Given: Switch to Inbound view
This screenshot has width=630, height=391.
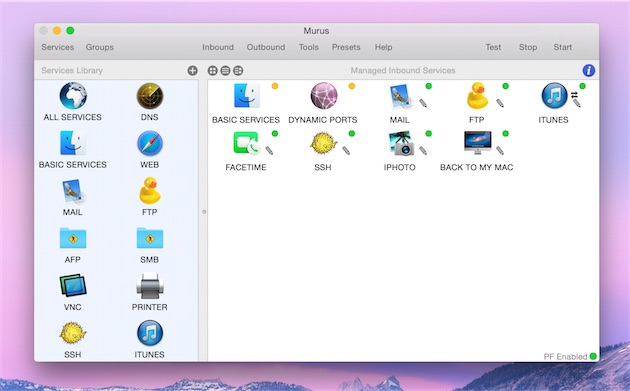Looking at the screenshot, I should tap(218, 47).
